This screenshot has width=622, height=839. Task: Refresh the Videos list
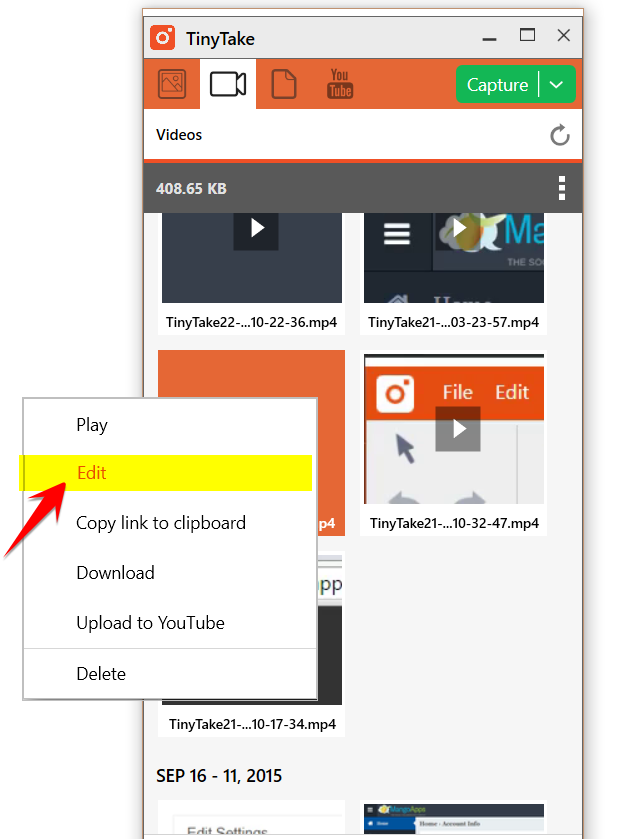560,135
